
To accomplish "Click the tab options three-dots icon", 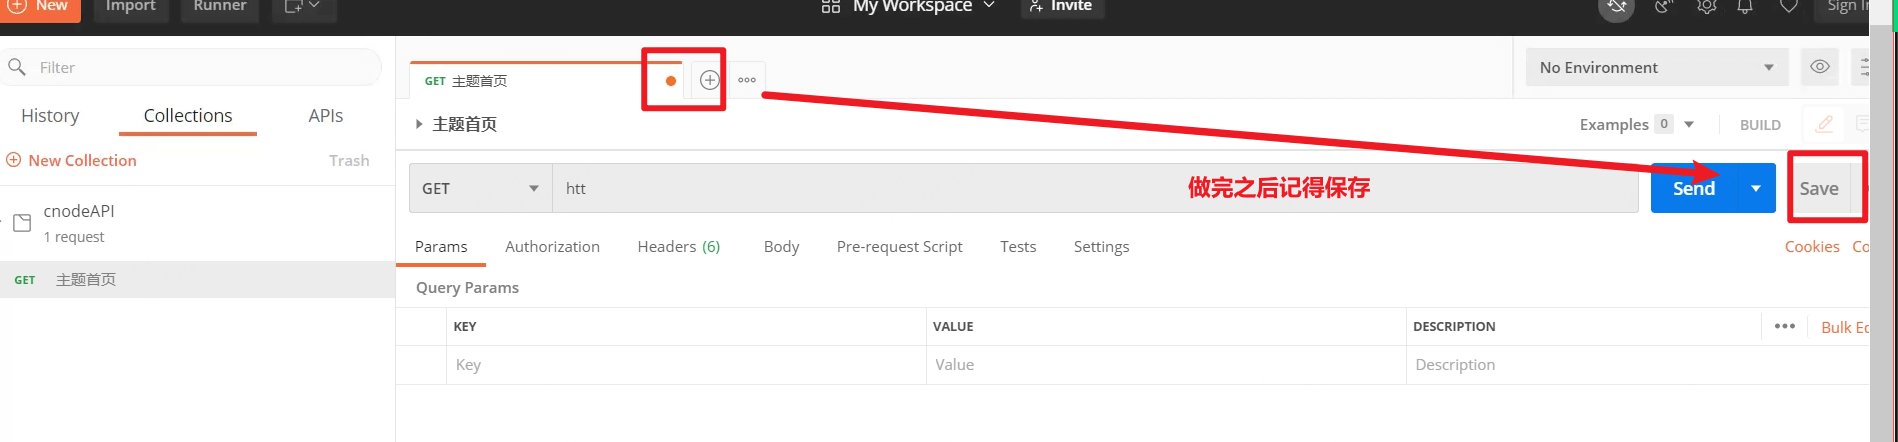I will 747,80.
